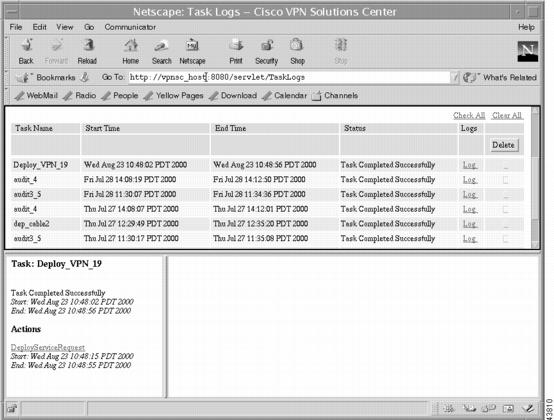The width and height of the screenshot is (554, 420).
Task: Open Newsgroups from the component bar
Action: [x=488, y=409]
